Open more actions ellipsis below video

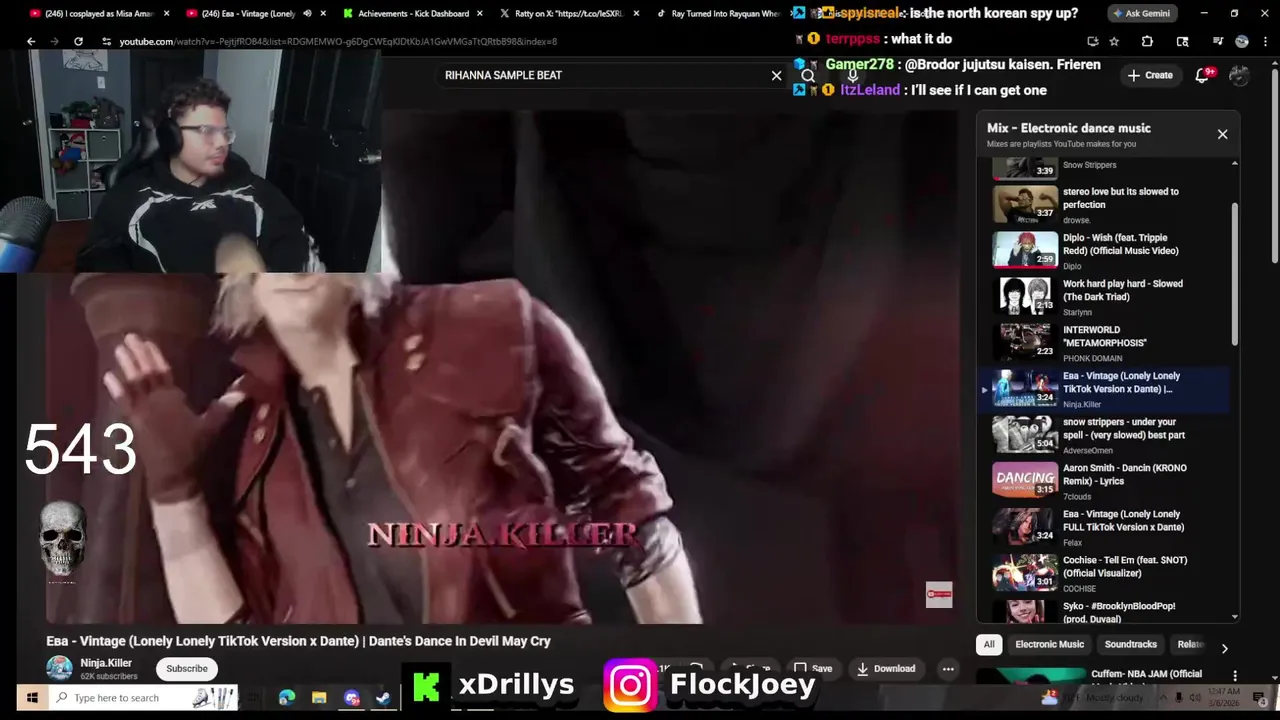pyautogui.click(x=948, y=668)
